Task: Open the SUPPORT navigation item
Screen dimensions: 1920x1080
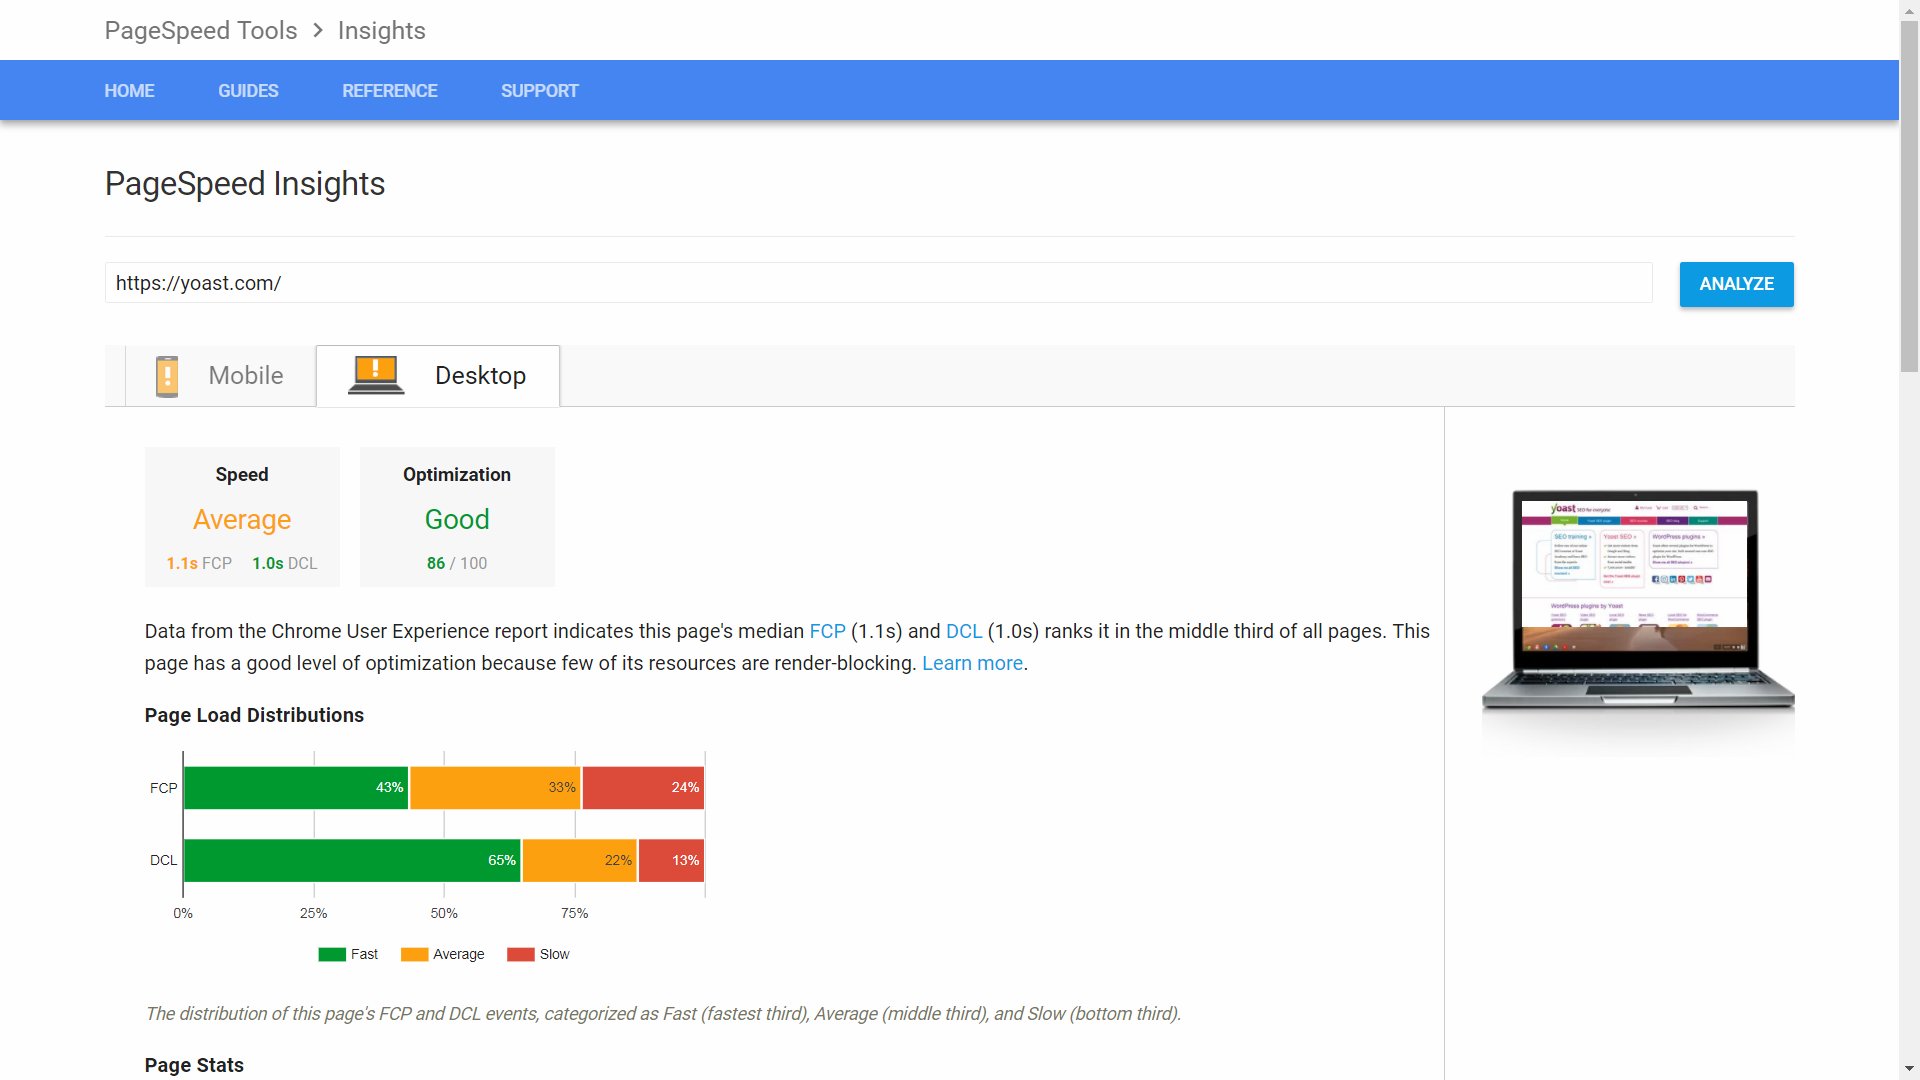Action: (540, 91)
